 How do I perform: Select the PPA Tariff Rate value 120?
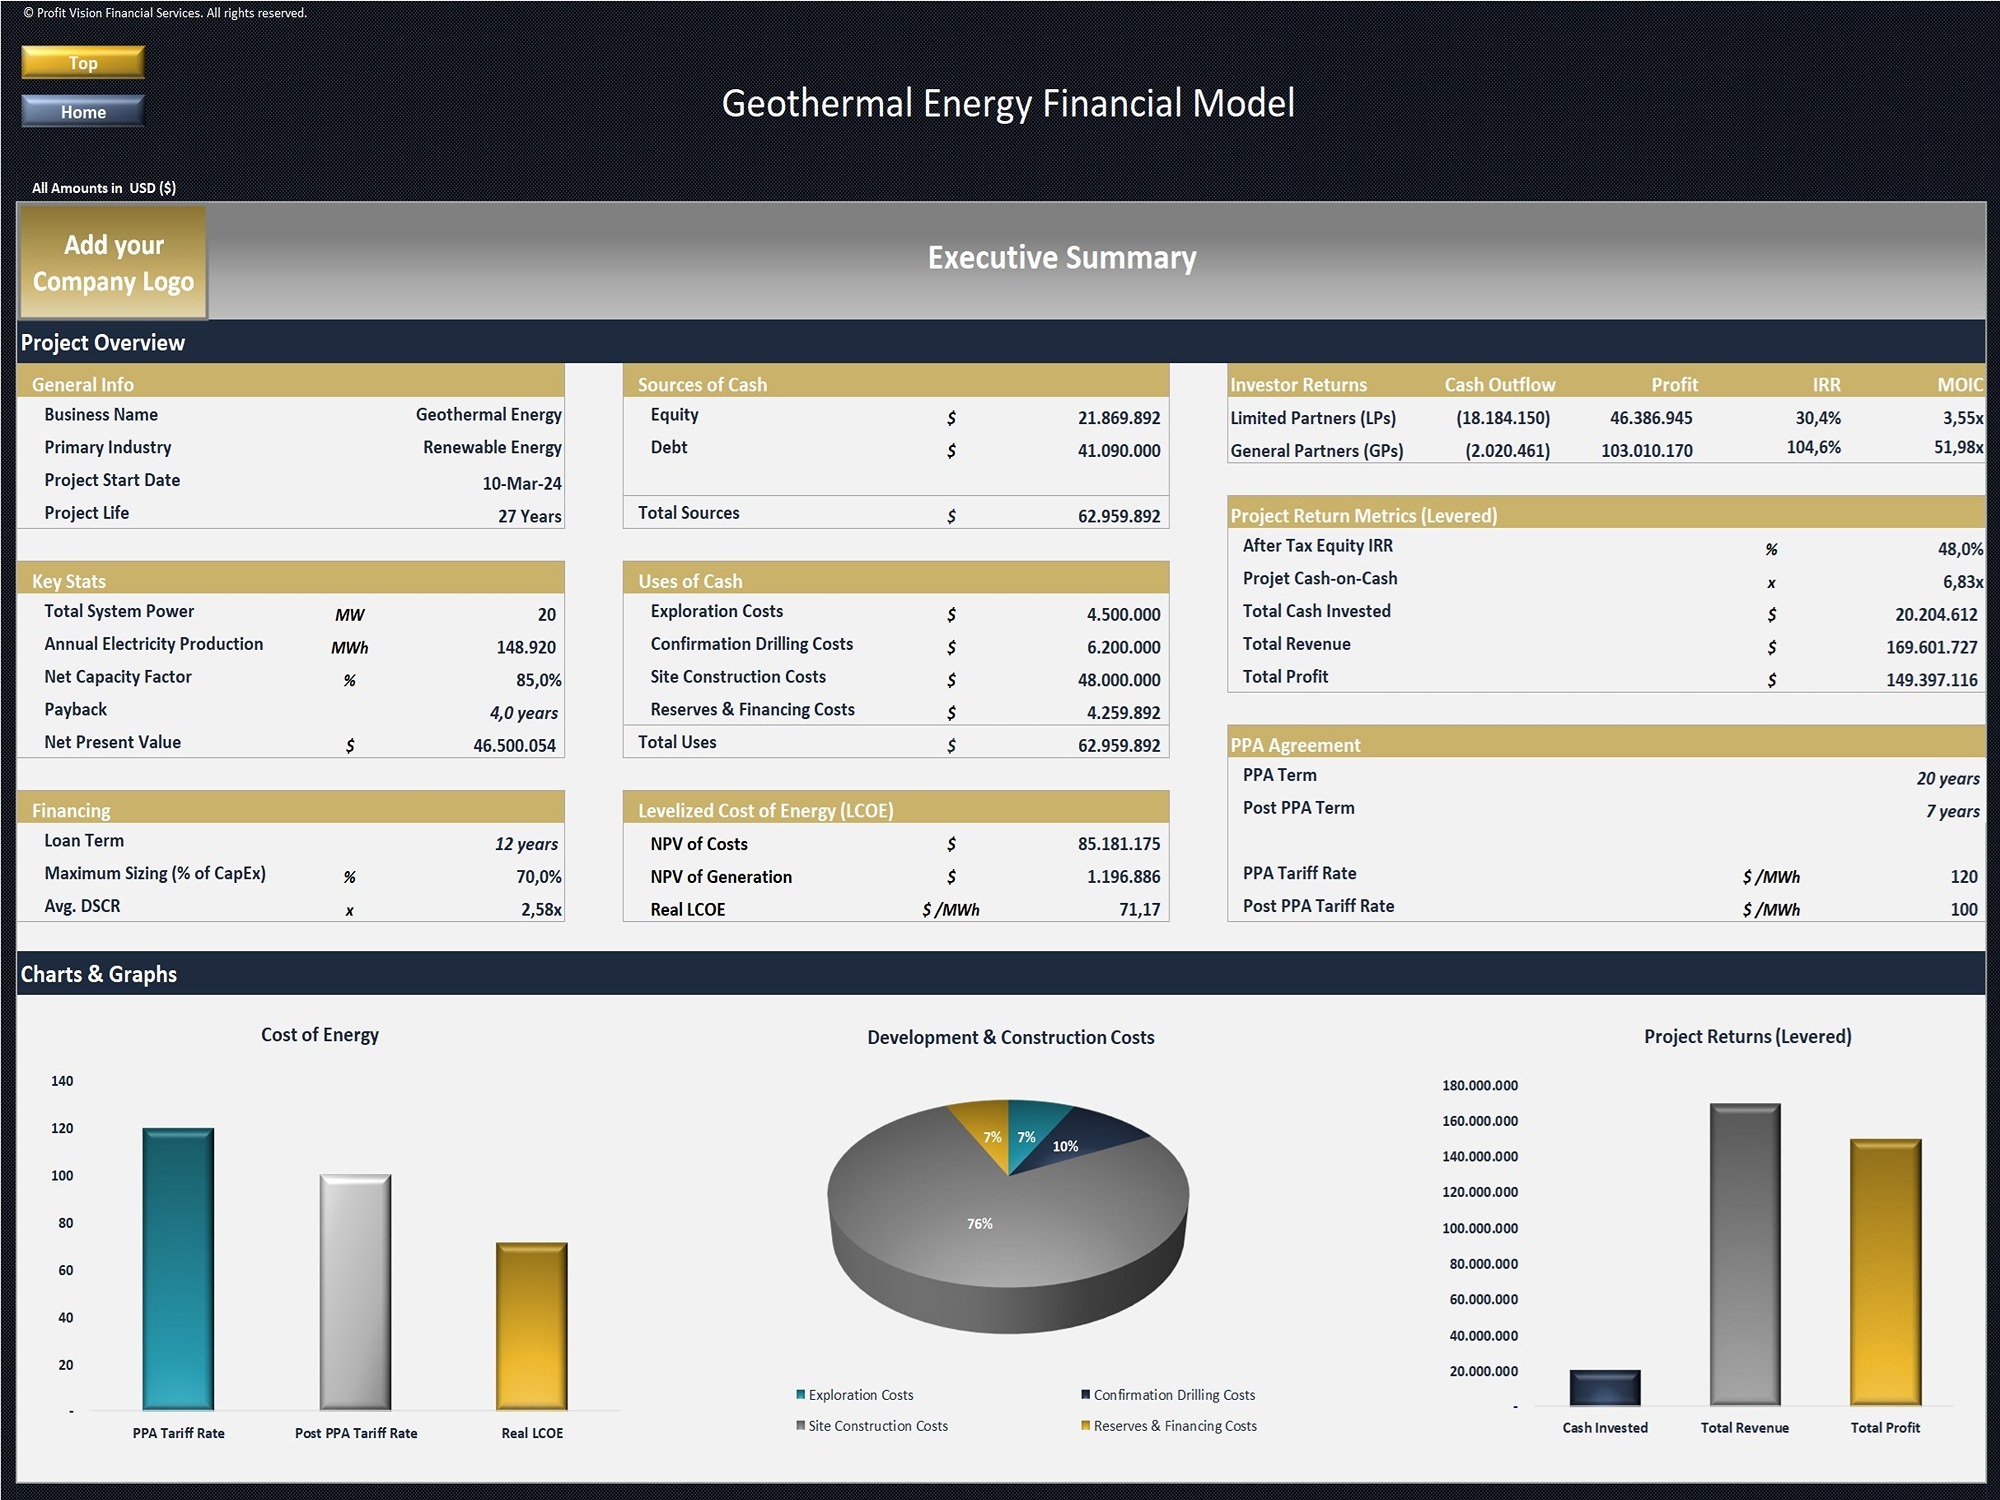1964,877
